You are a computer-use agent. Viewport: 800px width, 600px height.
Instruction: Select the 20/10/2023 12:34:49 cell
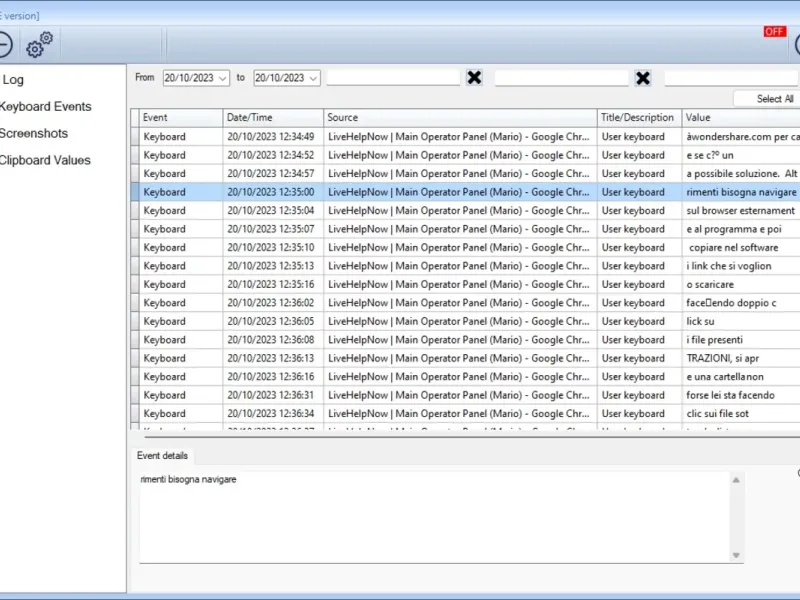pos(271,137)
